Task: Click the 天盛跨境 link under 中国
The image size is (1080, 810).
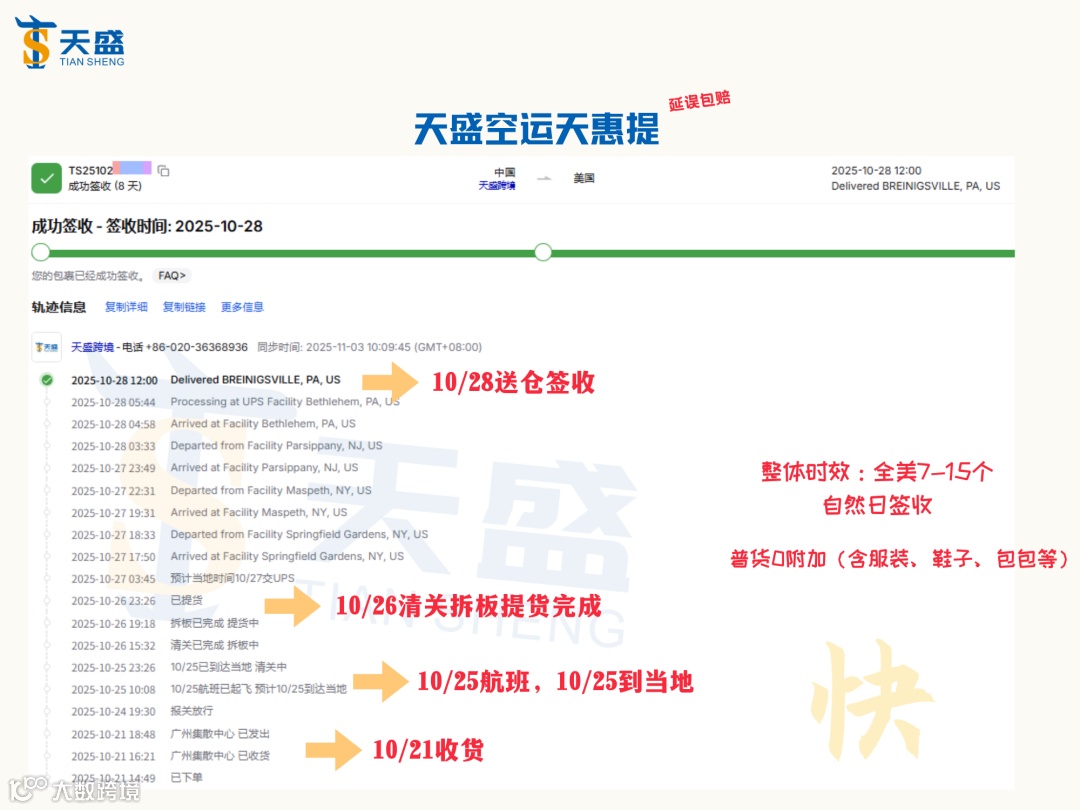Action: point(497,185)
